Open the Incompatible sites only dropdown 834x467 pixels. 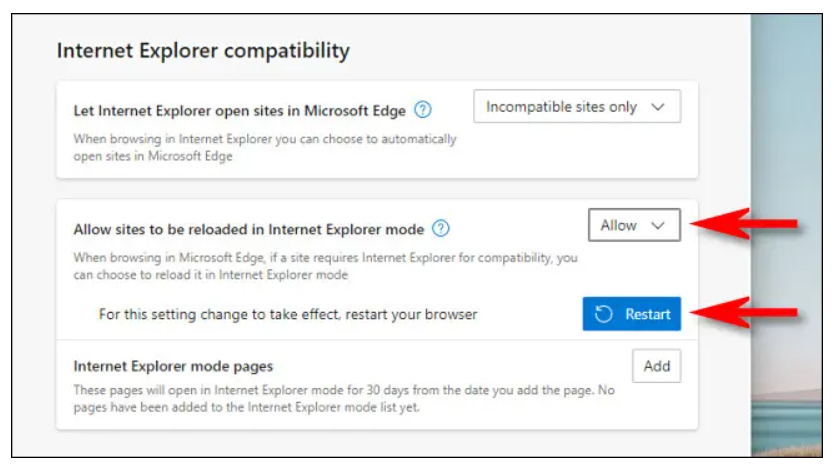pos(575,107)
